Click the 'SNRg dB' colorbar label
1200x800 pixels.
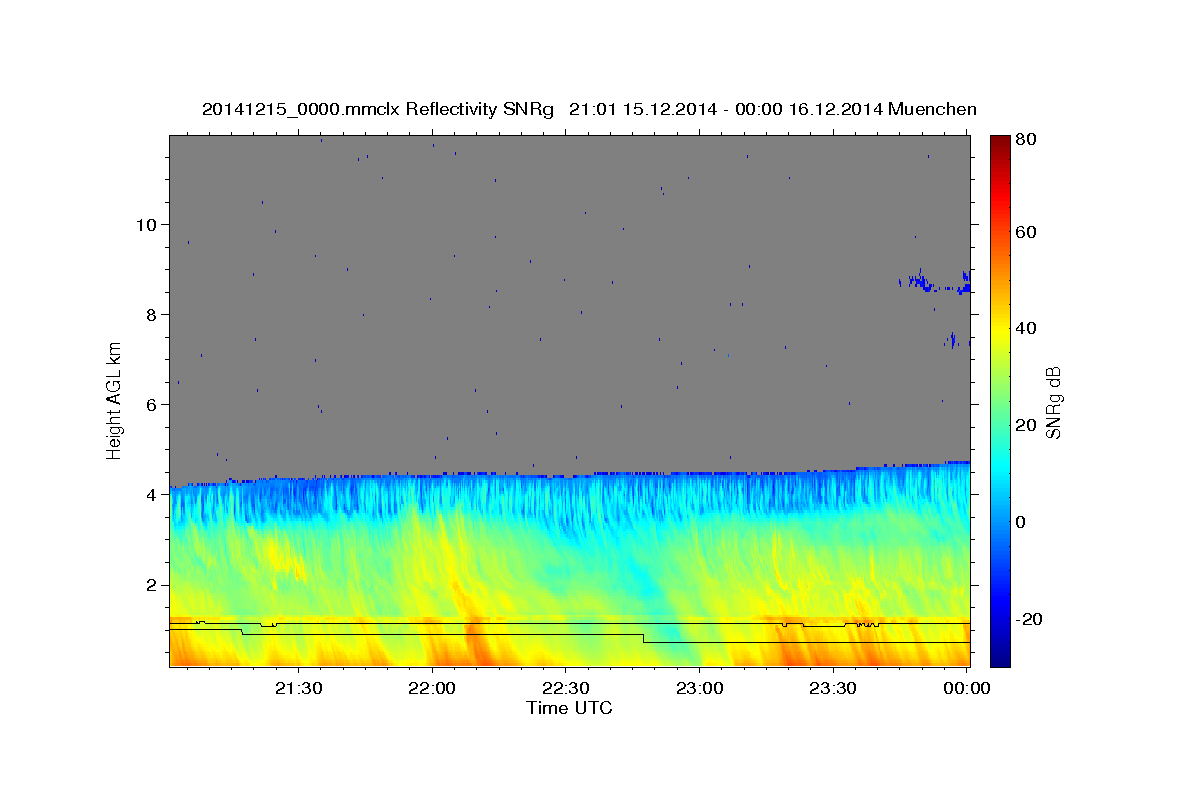[x=1053, y=403]
